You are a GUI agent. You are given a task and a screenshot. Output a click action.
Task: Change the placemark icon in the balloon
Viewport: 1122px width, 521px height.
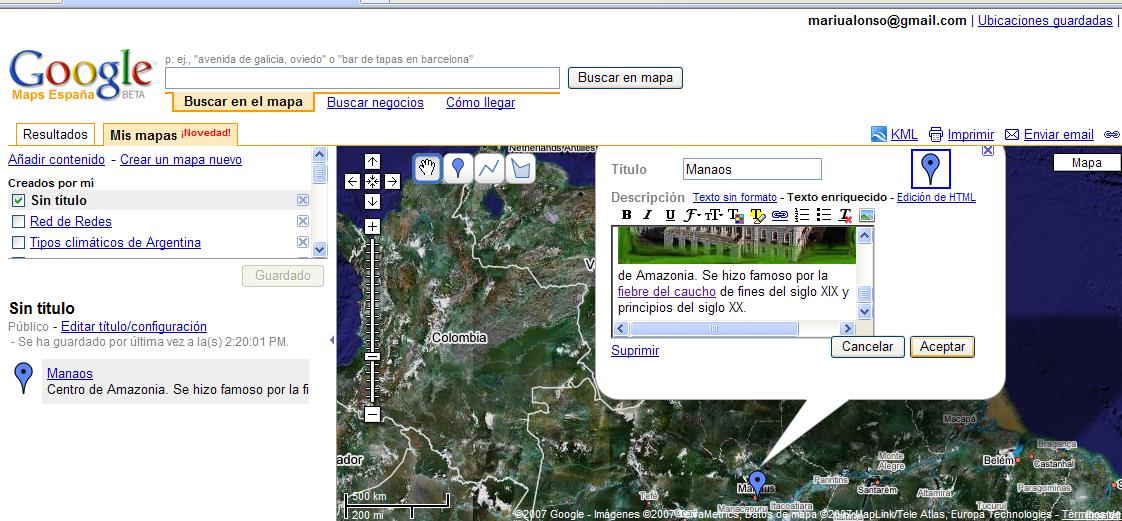[930, 169]
